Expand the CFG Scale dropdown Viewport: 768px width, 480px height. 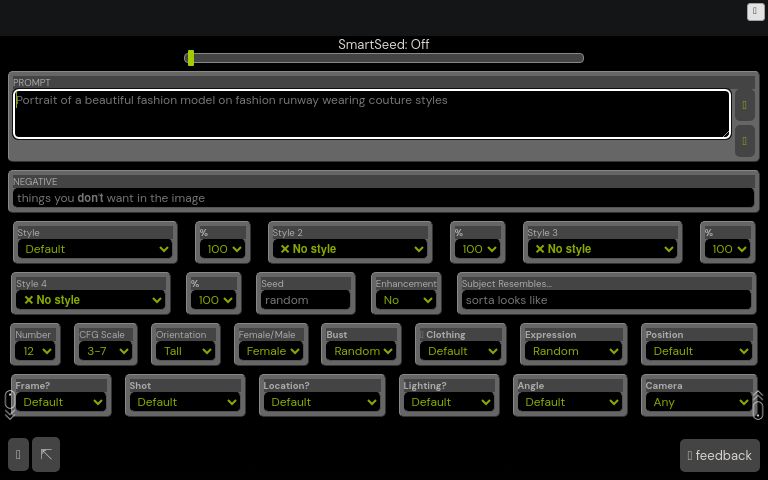pos(105,351)
